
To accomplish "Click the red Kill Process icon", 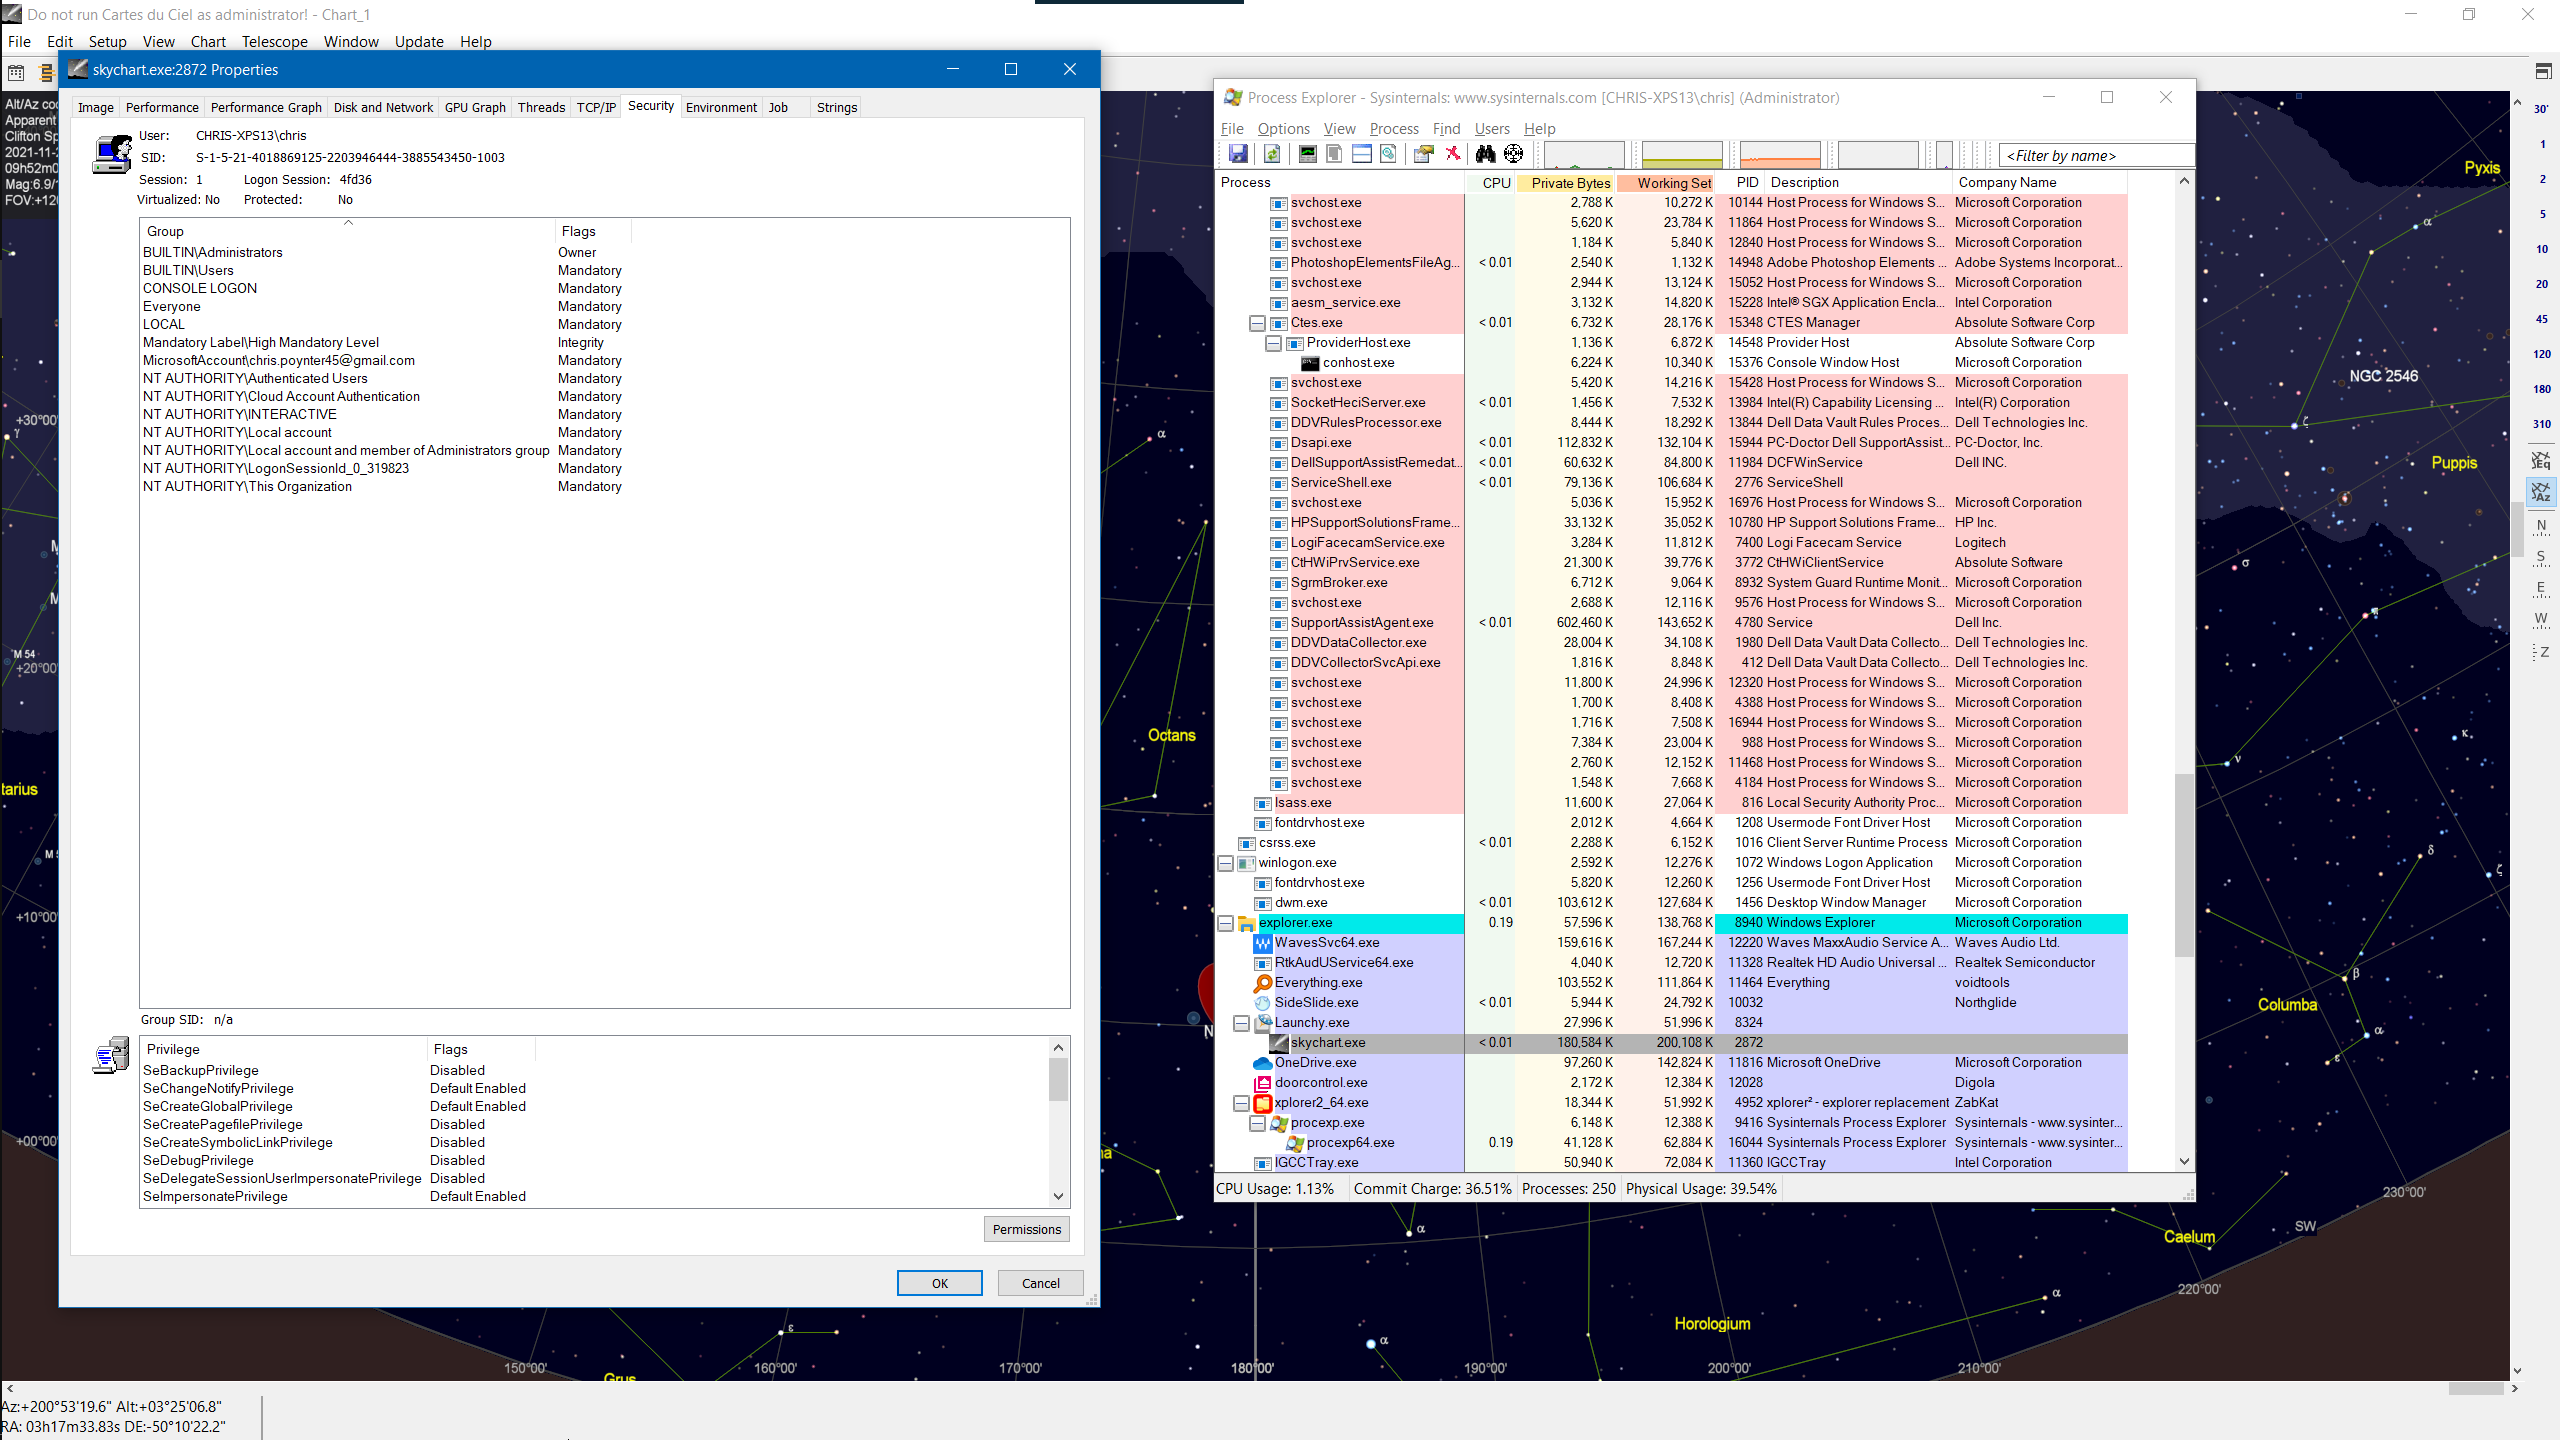I will [x=1453, y=154].
